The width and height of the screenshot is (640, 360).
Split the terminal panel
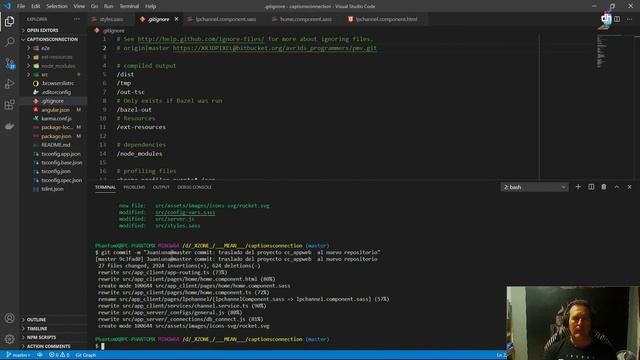pyautogui.click(x=591, y=187)
